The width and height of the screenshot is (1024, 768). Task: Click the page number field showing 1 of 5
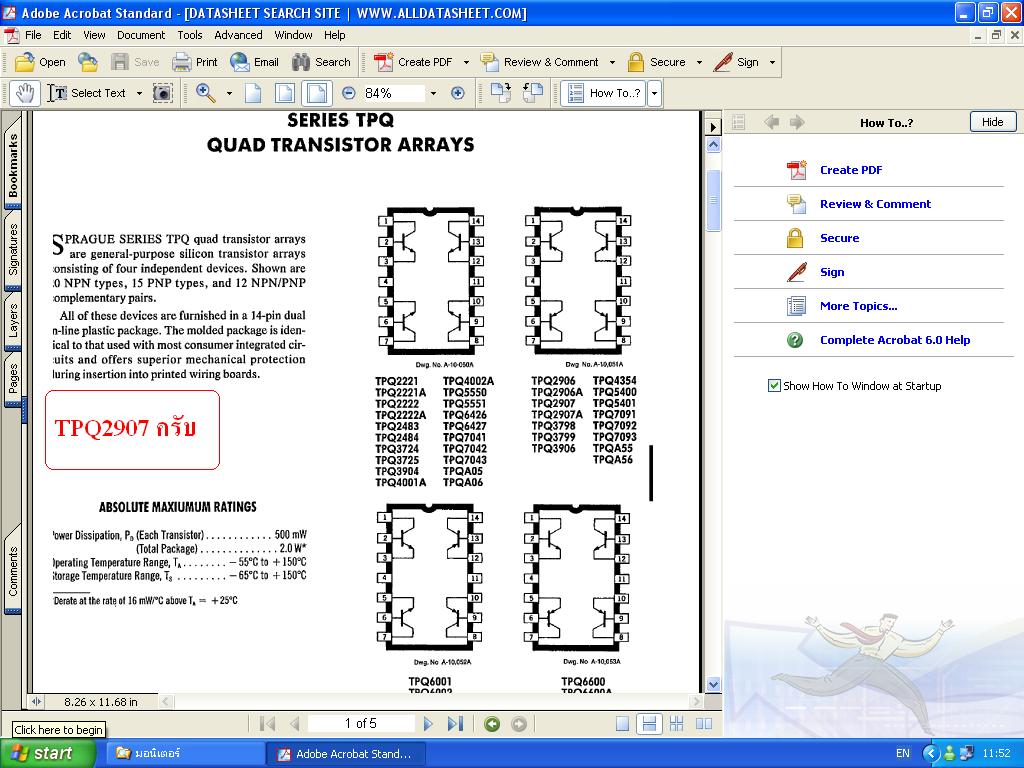361,724
